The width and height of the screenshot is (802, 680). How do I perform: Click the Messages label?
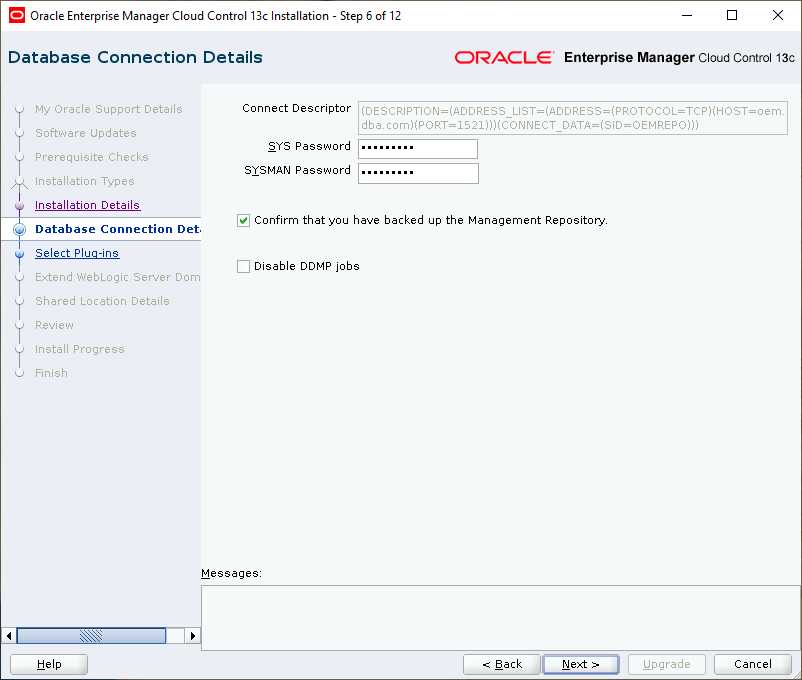tap(231, 574)
